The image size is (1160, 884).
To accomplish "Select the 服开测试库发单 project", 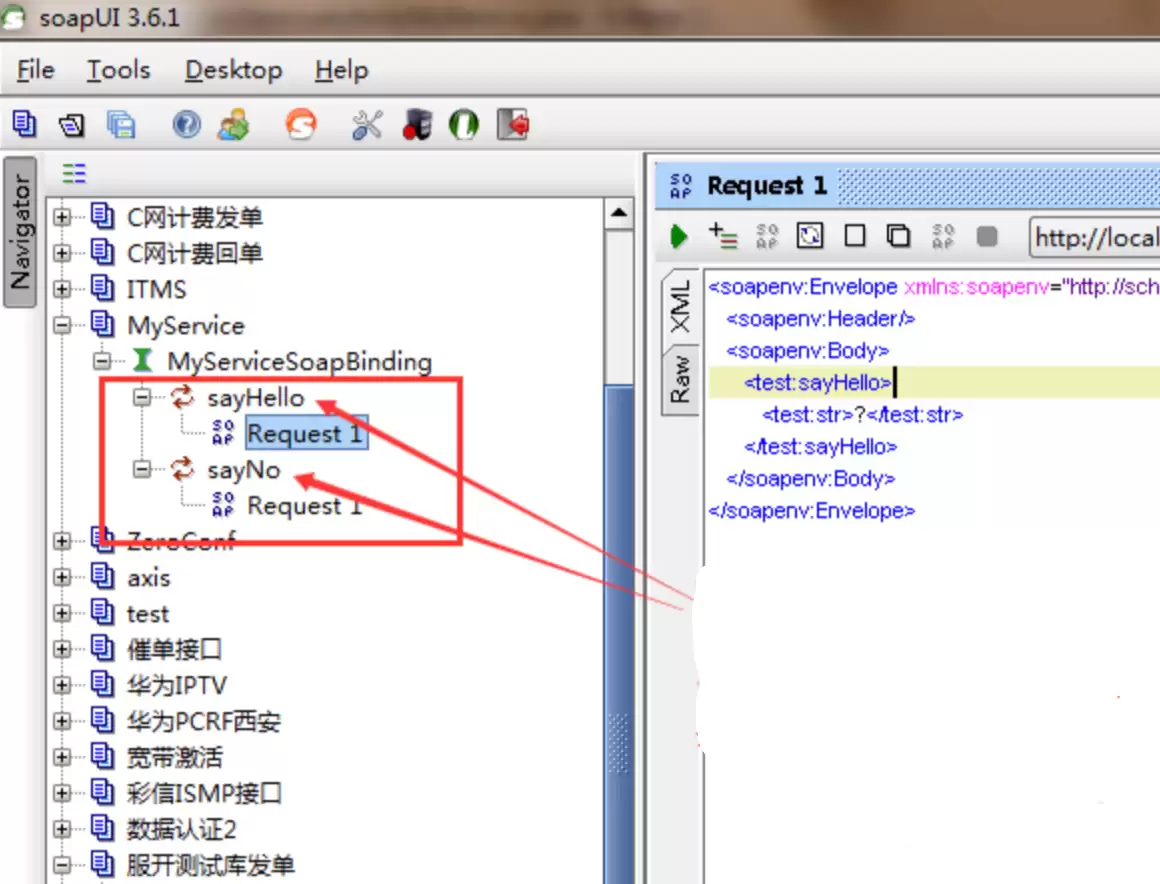I will pyautogui.click(x=210, y=866).
